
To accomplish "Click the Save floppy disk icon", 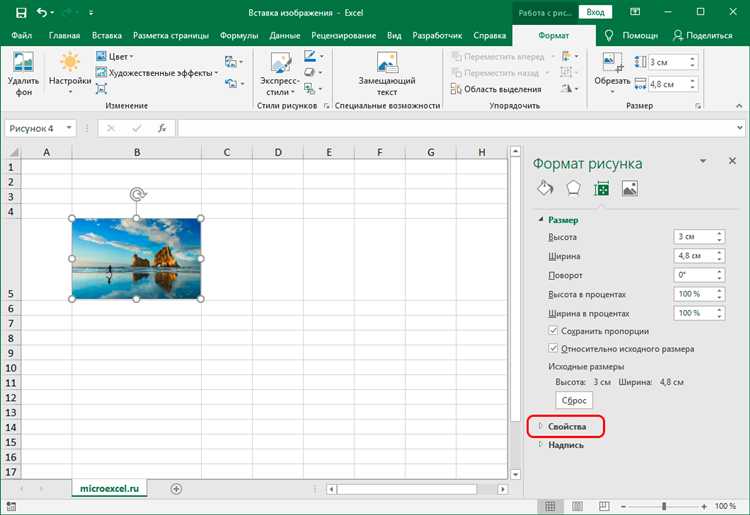I will point(21,13).
